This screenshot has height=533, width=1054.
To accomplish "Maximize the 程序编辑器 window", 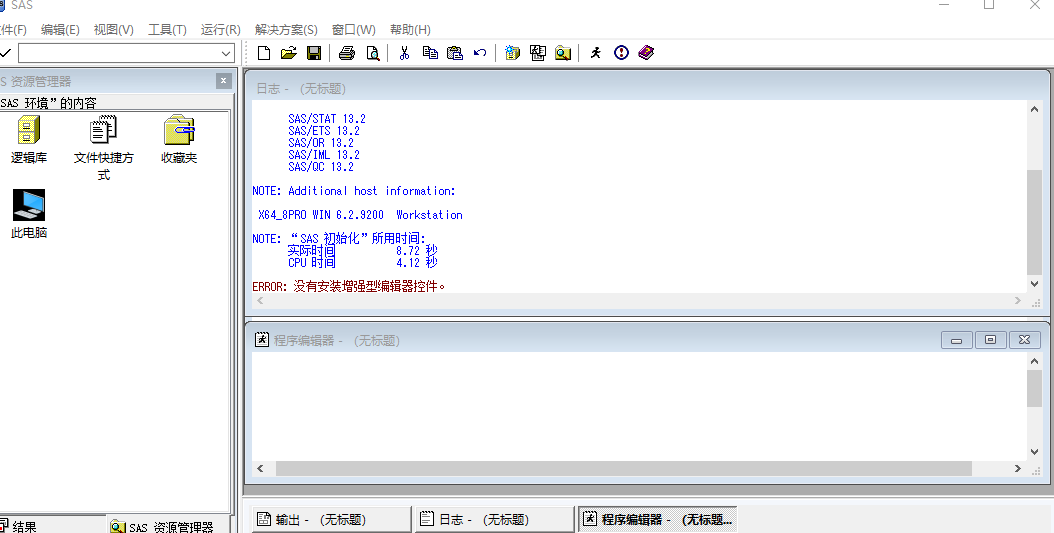I will point(990,340).
